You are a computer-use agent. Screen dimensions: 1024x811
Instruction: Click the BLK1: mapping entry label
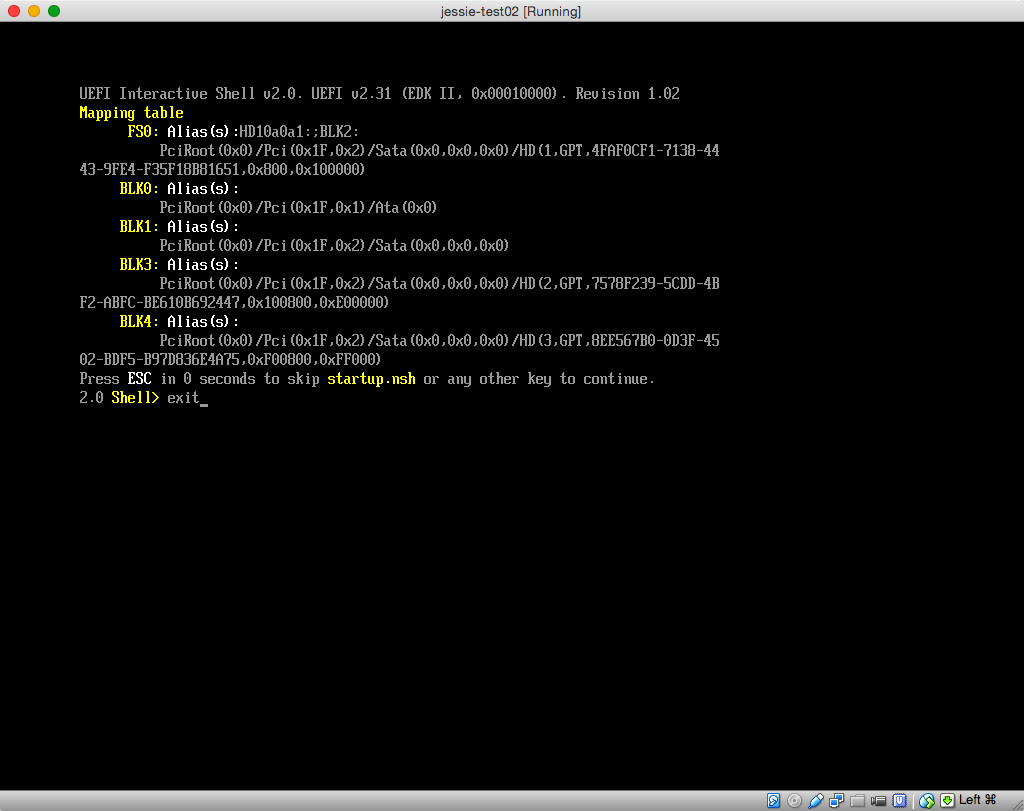click(x=139, y=227)
